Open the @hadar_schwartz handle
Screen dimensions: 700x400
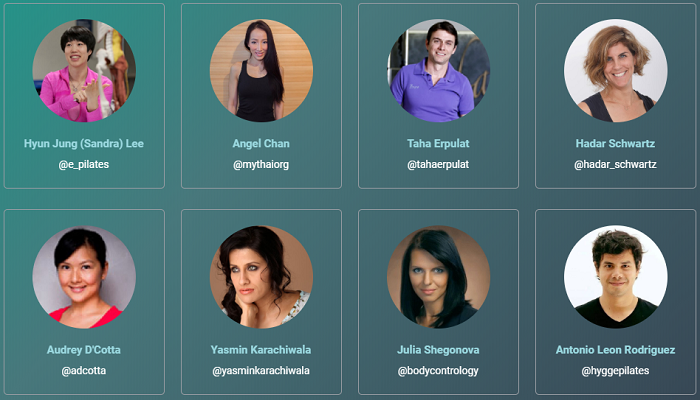[615, 165]
